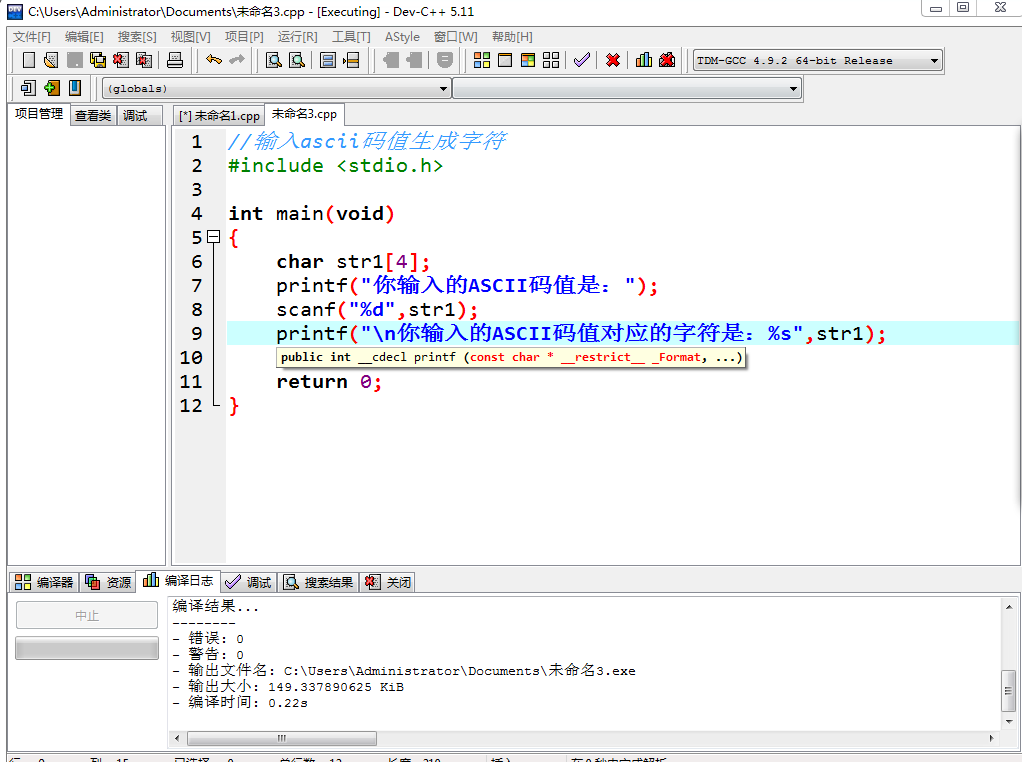Open the 项目[P] menu
Screen dimensions: 1022x762
pyautogui.click(x=244, y=37)
